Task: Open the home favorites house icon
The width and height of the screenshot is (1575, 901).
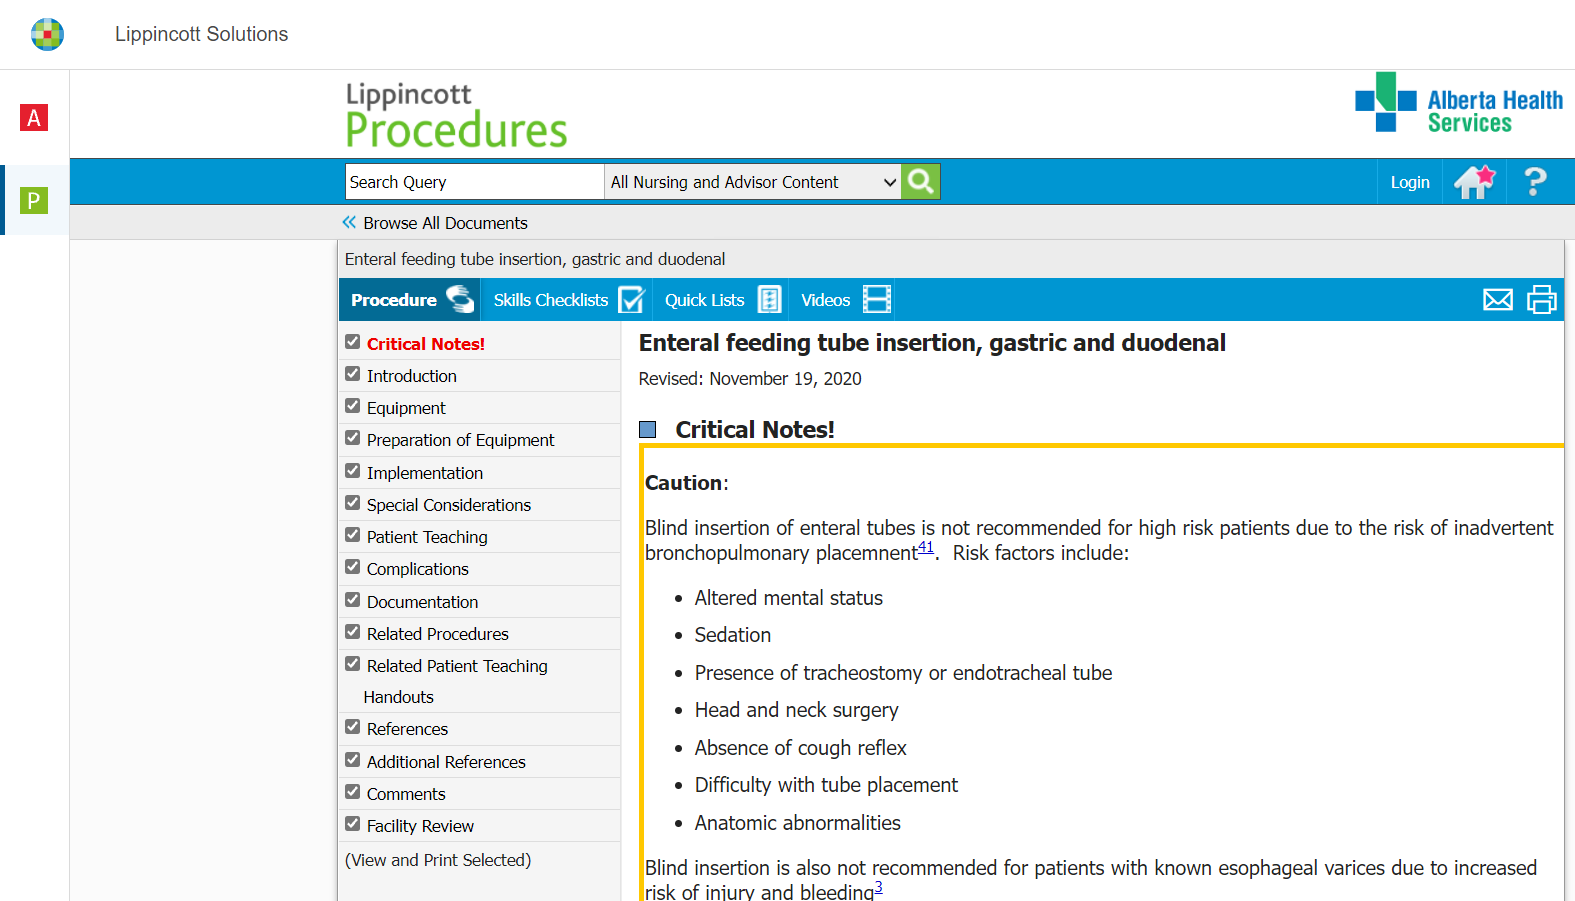Action: [x=1474, y=182]
